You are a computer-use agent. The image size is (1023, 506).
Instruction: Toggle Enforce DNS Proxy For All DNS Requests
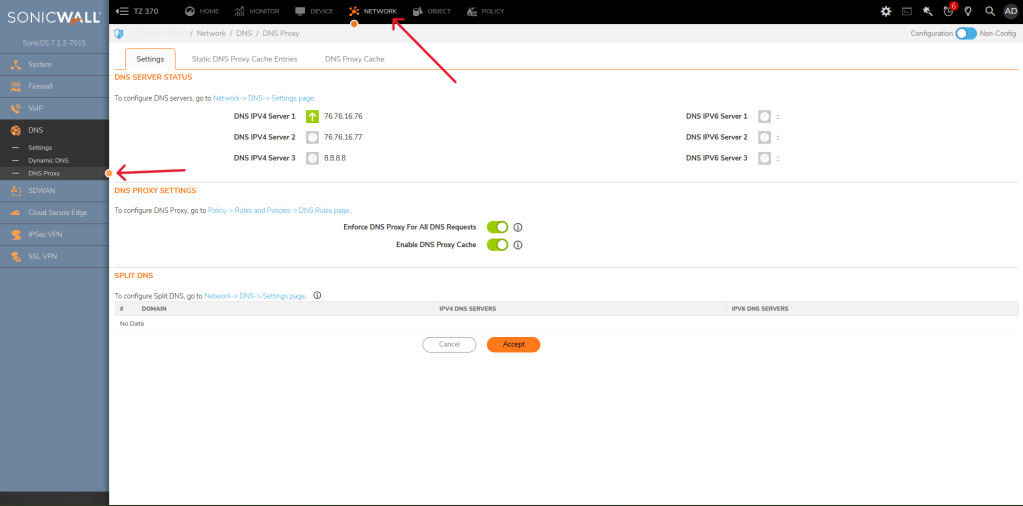[497, 227]
